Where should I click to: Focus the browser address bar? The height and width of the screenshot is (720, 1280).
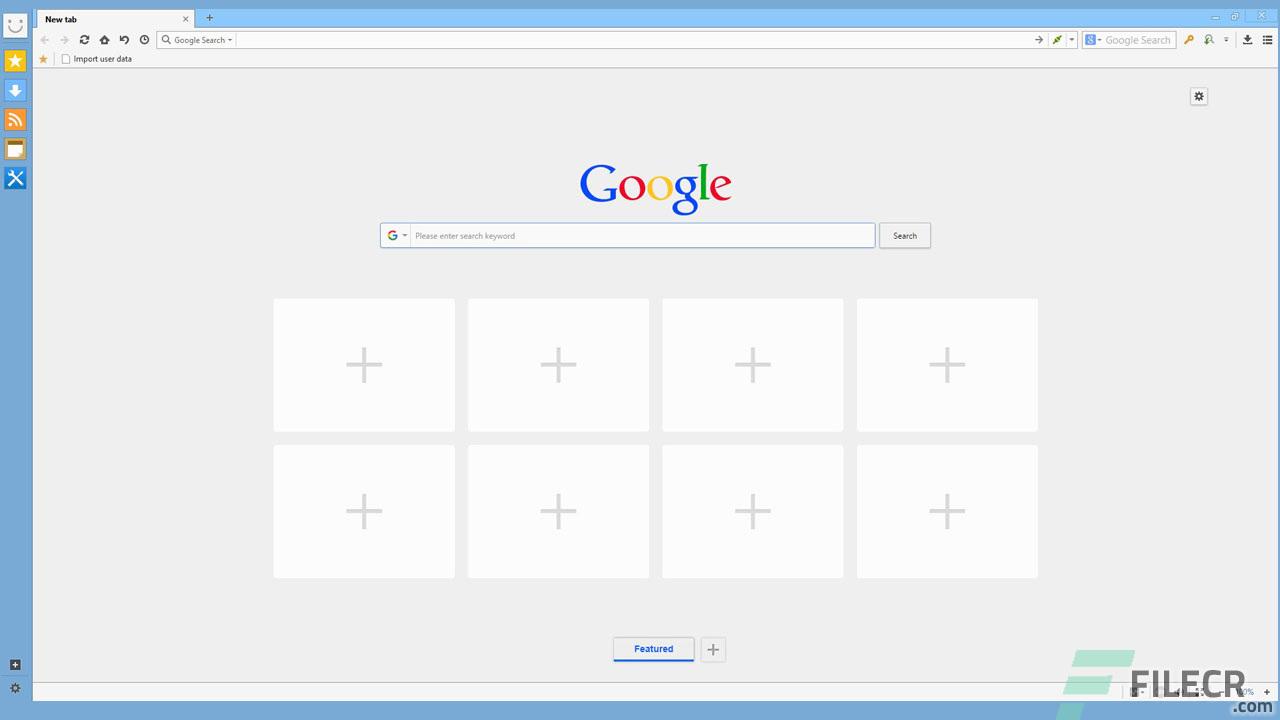(x=634, y=40)
